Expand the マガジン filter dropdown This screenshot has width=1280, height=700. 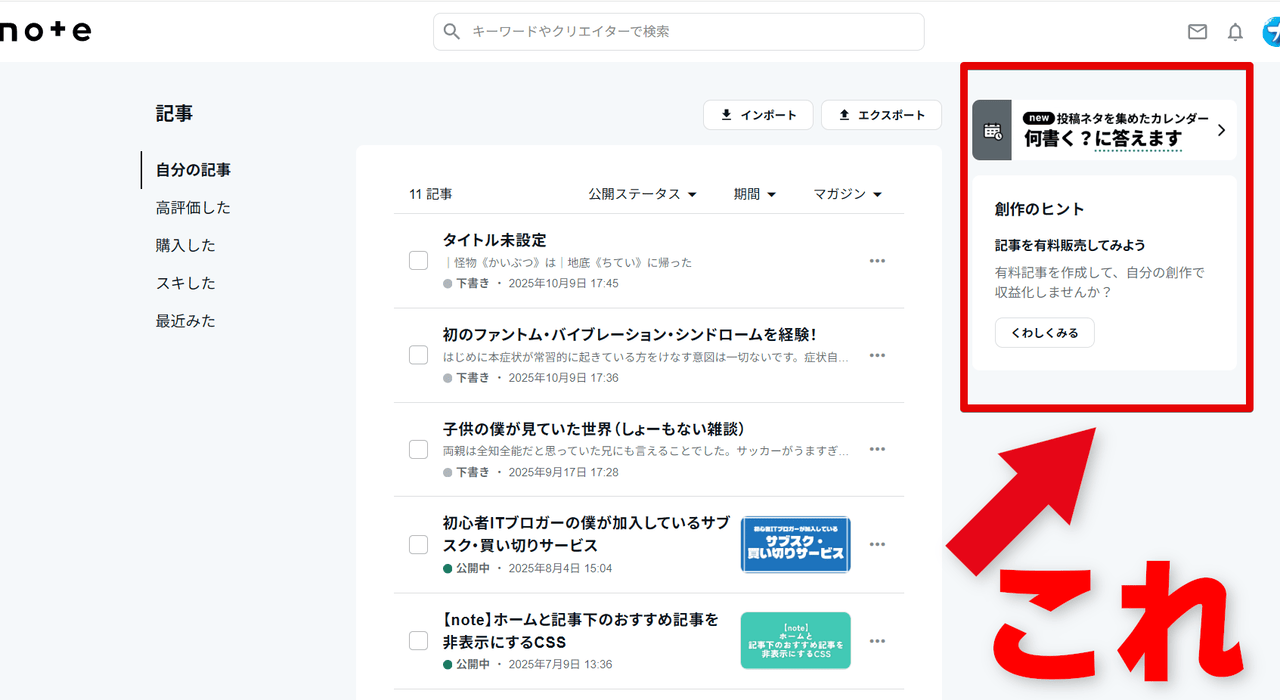click(847, 194)
